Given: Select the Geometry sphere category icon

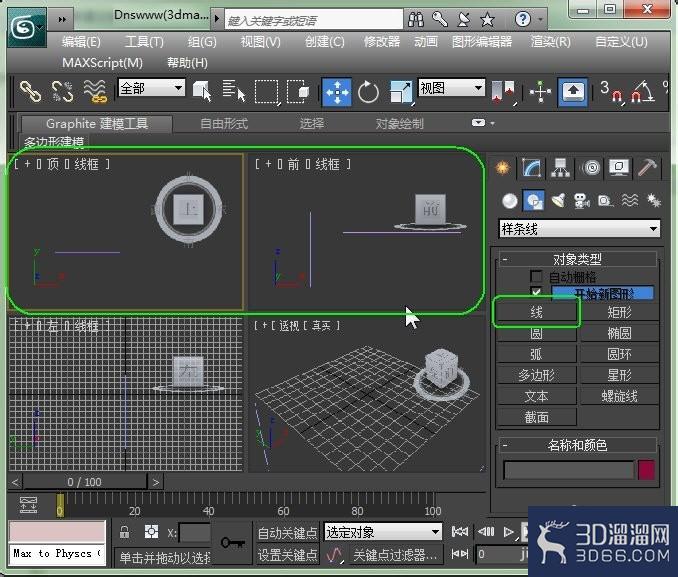Looking at the screenshot, I should 510,201.
